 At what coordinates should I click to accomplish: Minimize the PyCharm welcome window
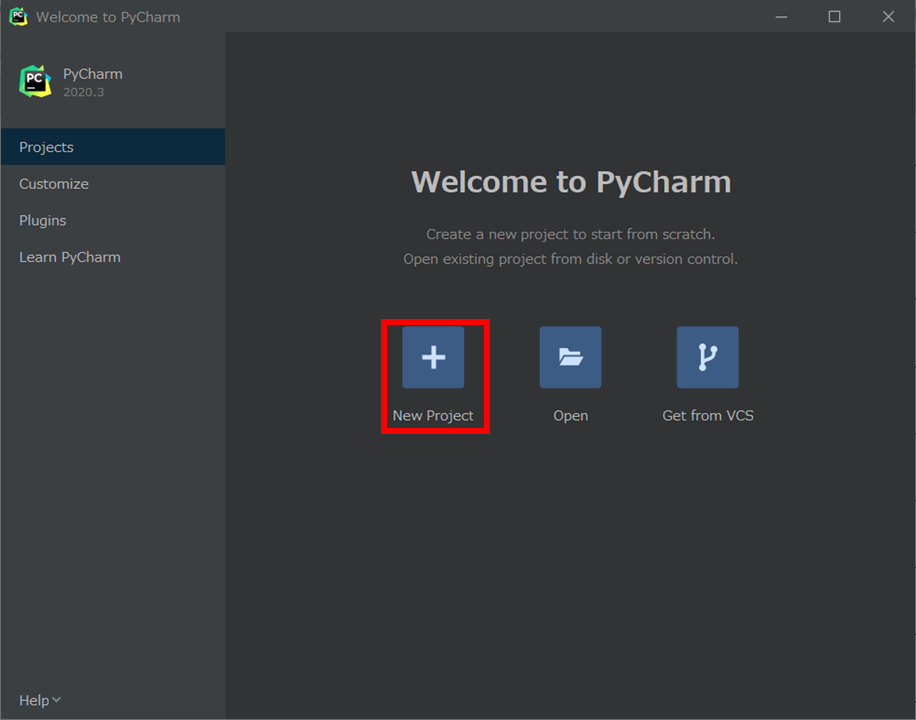point(780,16)
